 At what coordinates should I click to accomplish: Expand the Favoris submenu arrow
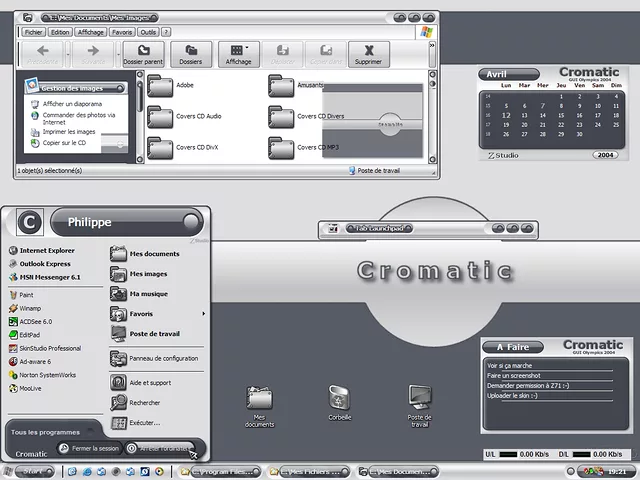tap(203, 314)
